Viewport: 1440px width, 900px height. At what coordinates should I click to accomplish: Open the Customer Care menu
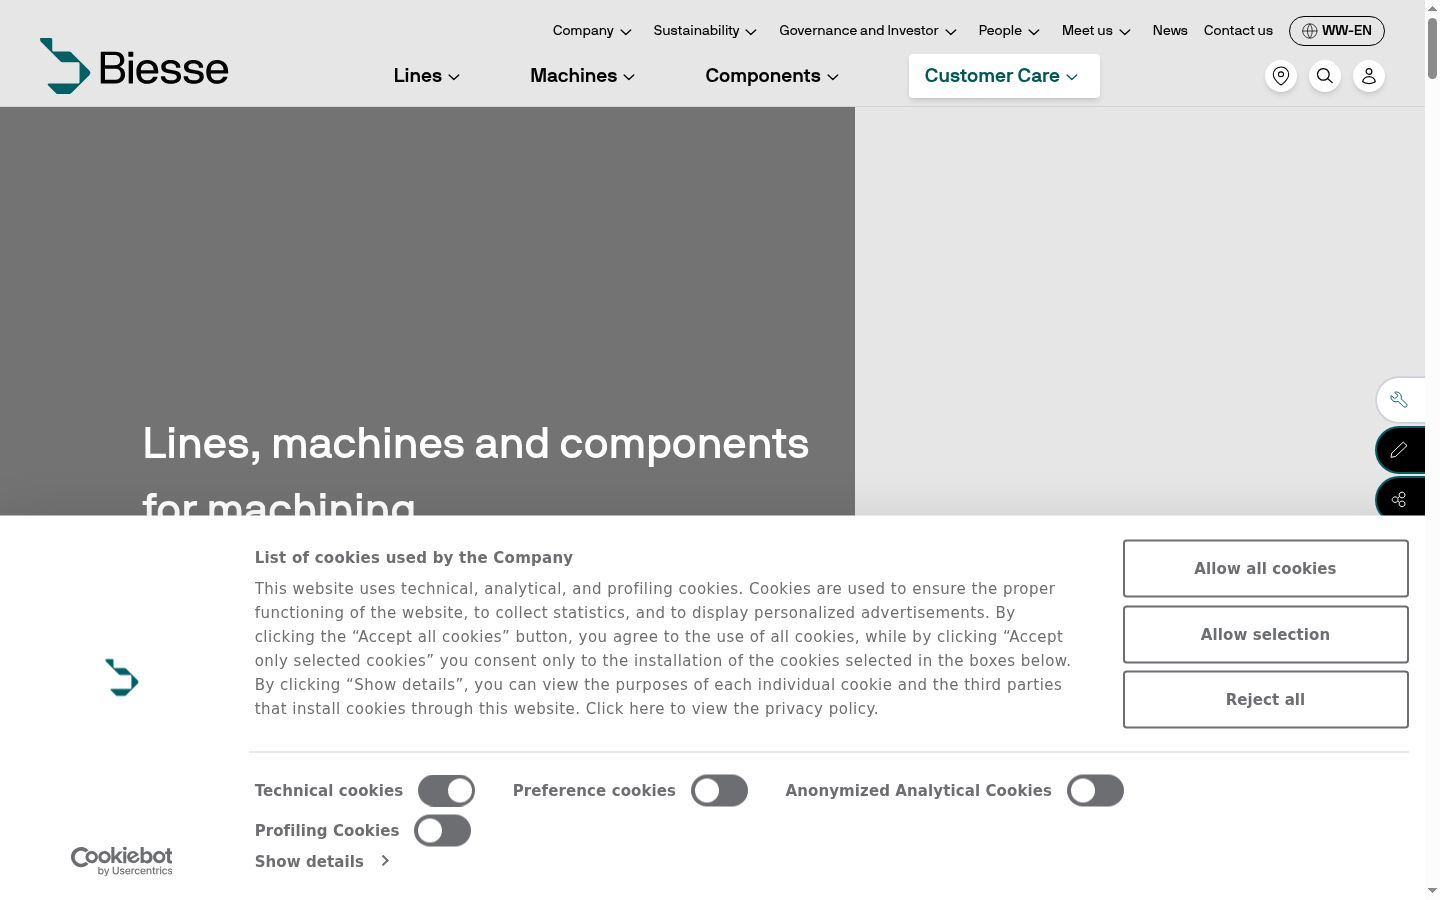pos(1004,76)
